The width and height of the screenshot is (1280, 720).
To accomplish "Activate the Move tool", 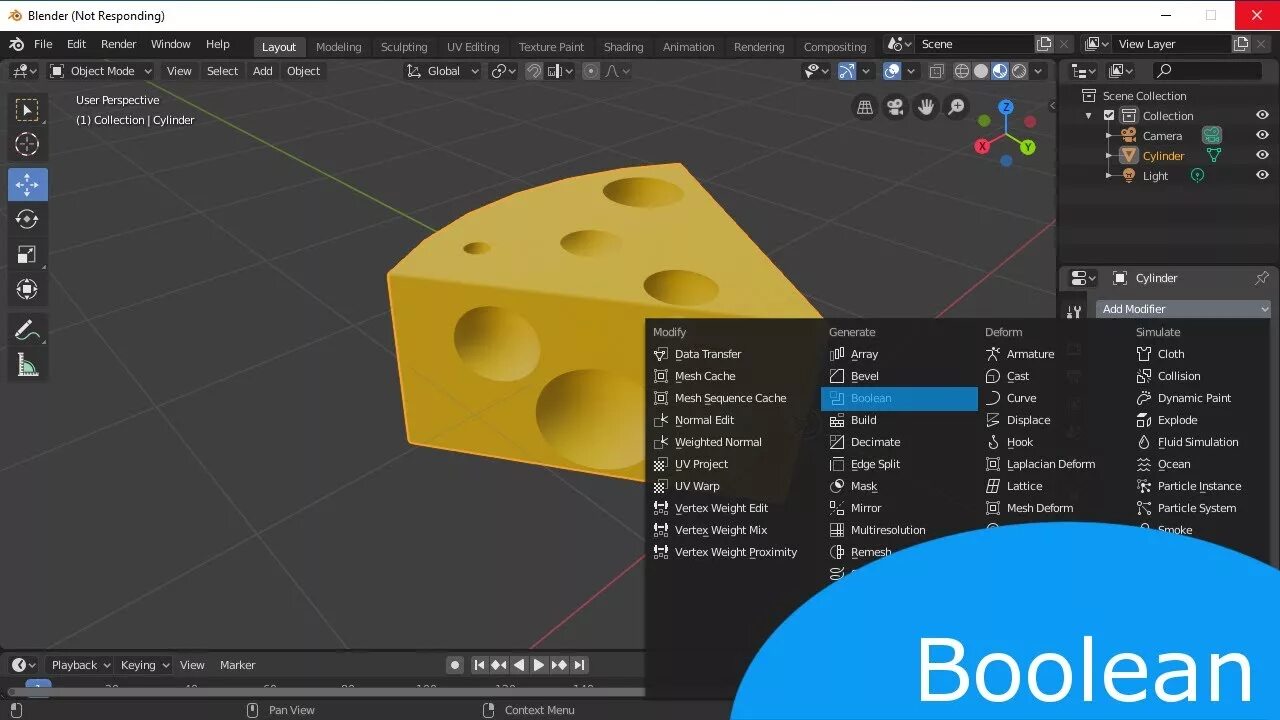I will [27, 185].
